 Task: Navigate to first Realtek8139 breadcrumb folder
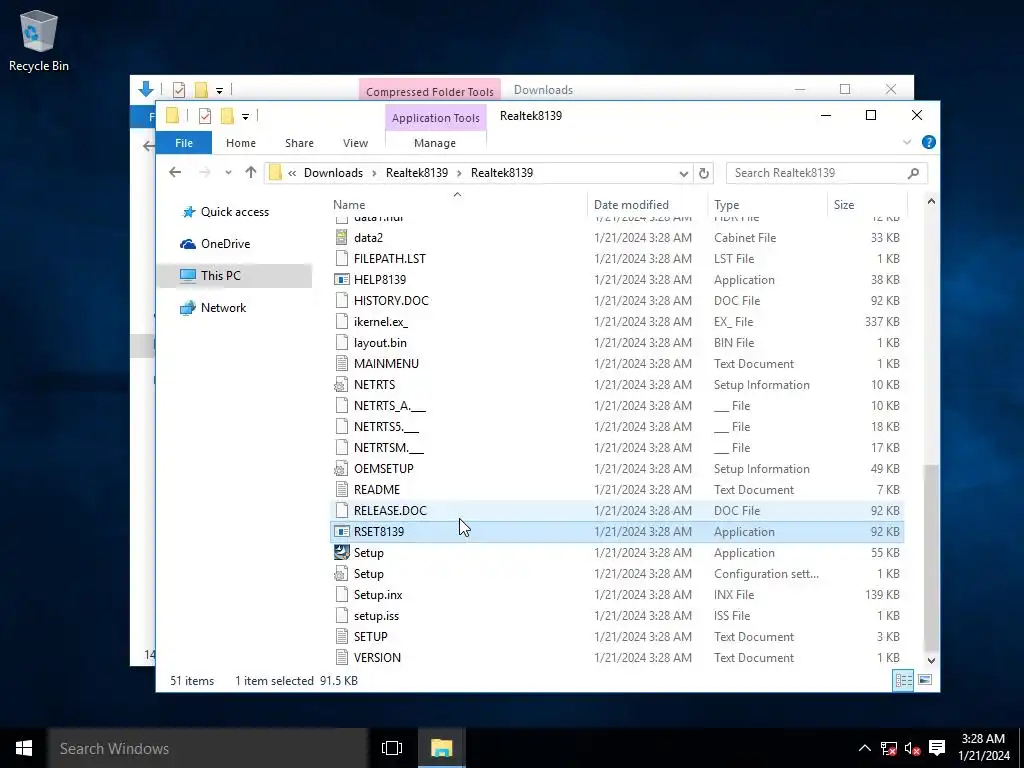pyautogui.click(x=417, y=173)
